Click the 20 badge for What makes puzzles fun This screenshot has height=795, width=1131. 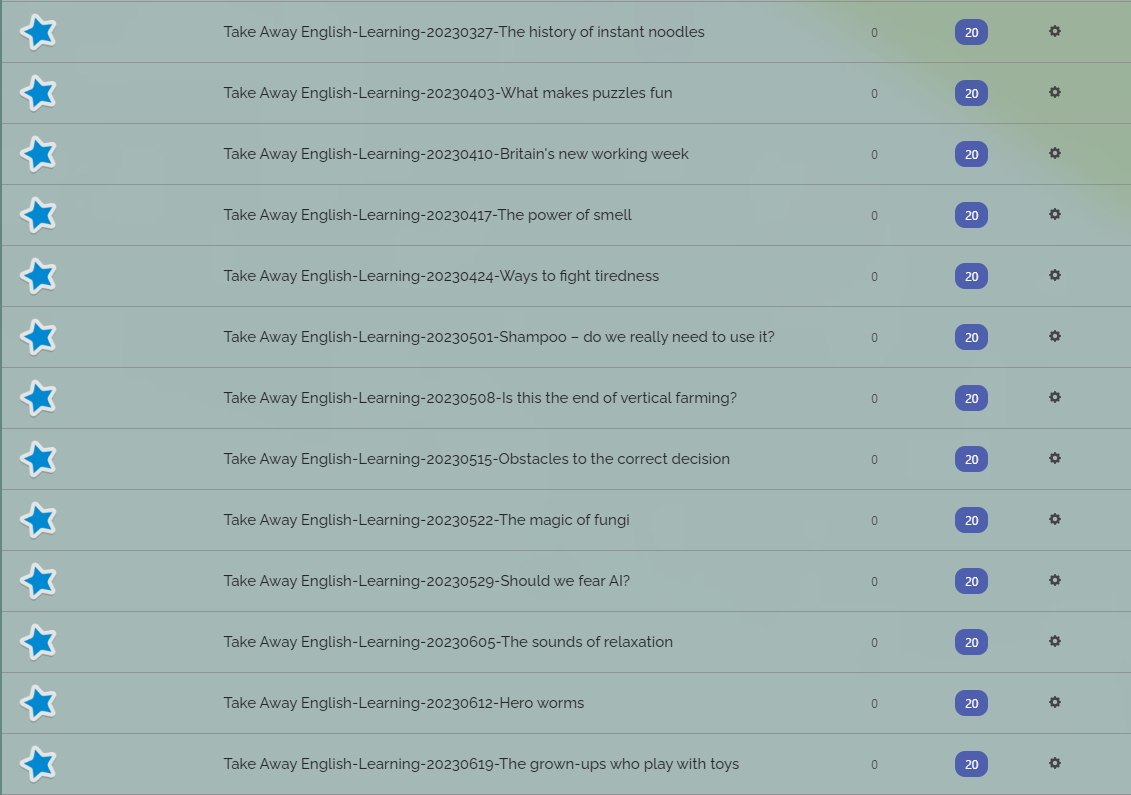point(971,93)
